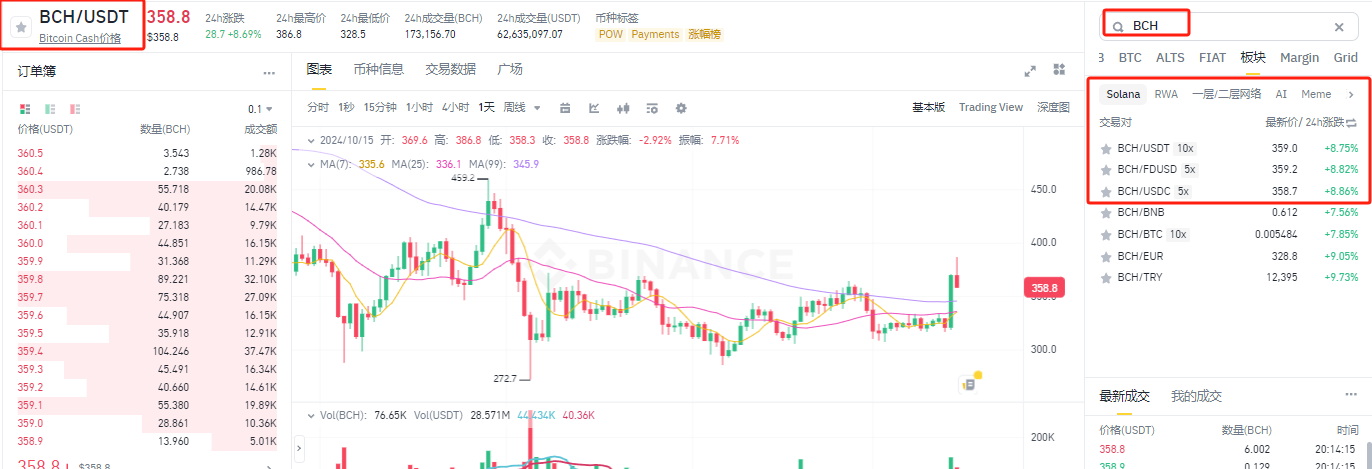The width and height of the screenshot is (1372, 469).
Task: Open the 0.1 price precision dropdown
Action: (x=260, y=109)
